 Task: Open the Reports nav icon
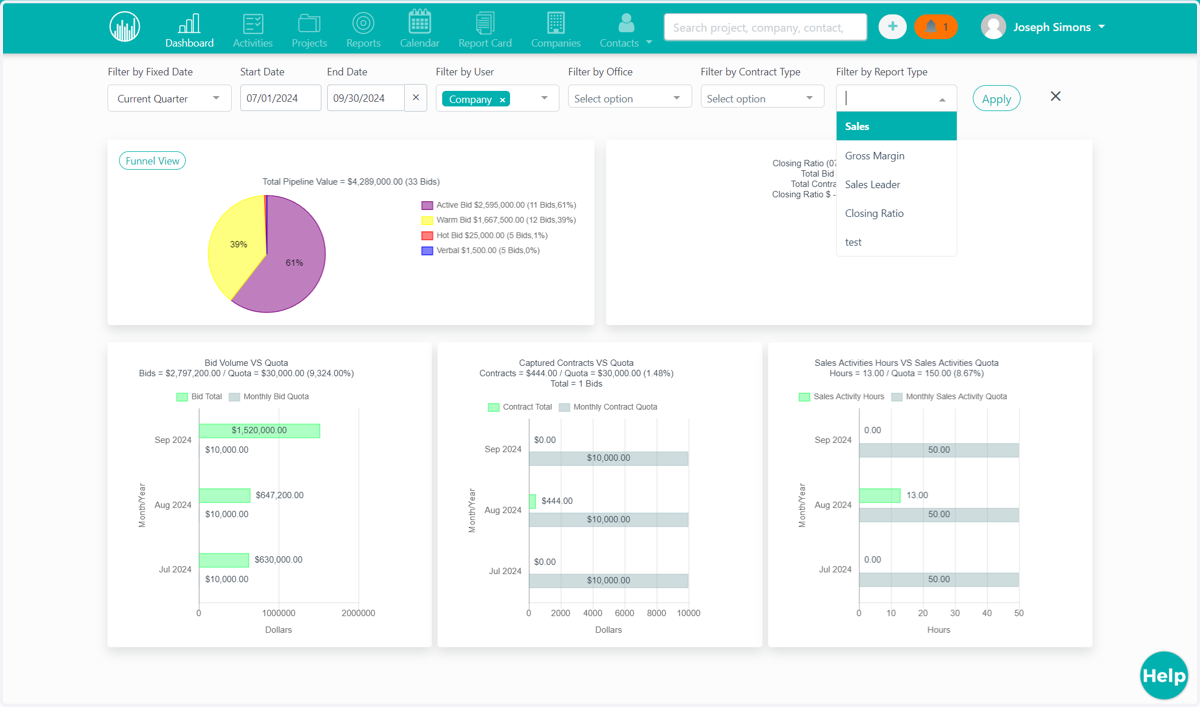point(363,30)
